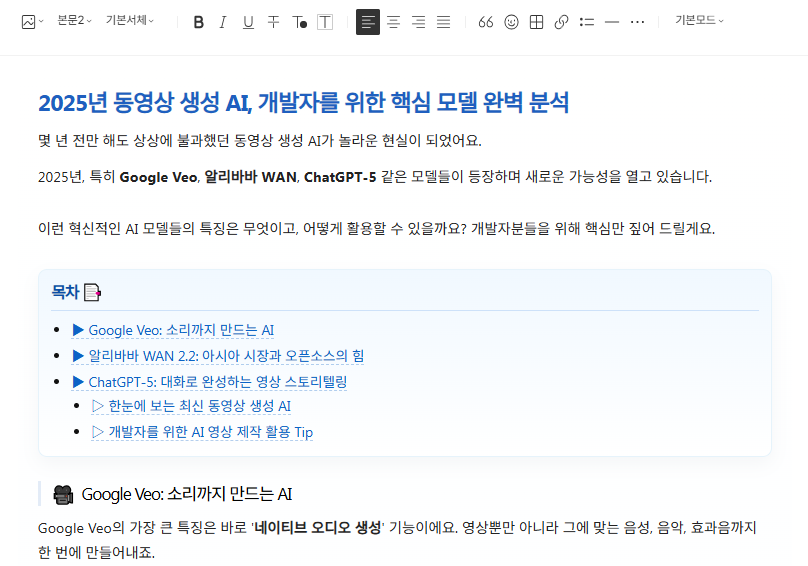Open the 기본모드 editor mode menu
The image size is (808, 566).
coord(699,21)
